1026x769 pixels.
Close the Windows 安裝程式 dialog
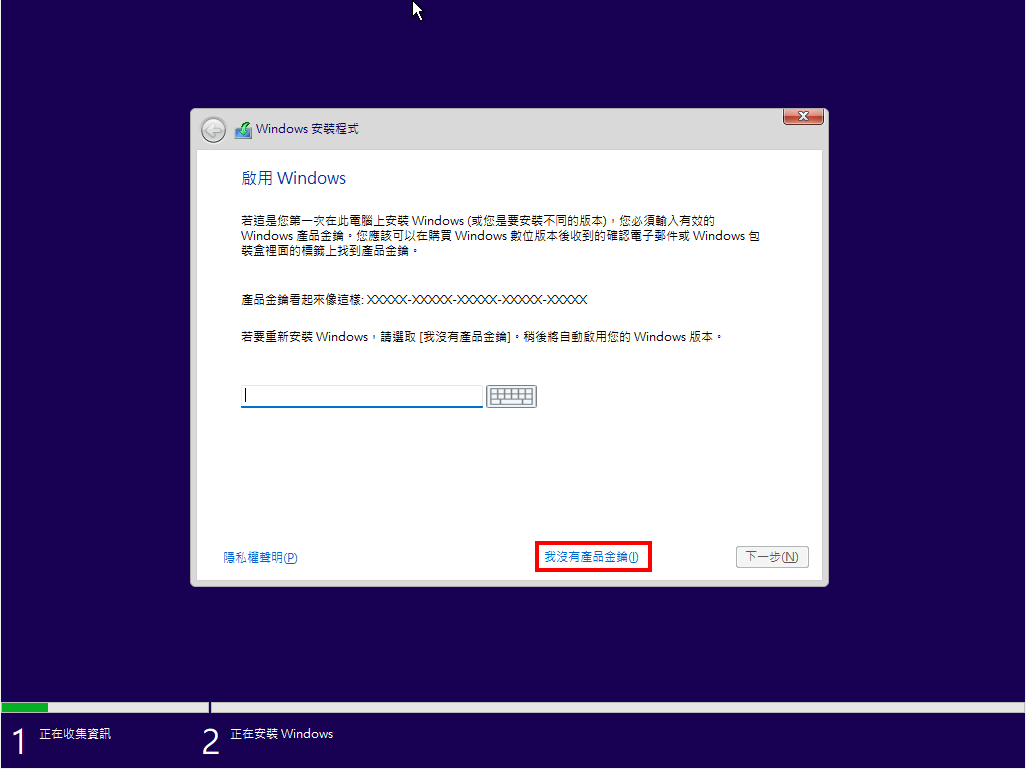(x=802, y=117)
